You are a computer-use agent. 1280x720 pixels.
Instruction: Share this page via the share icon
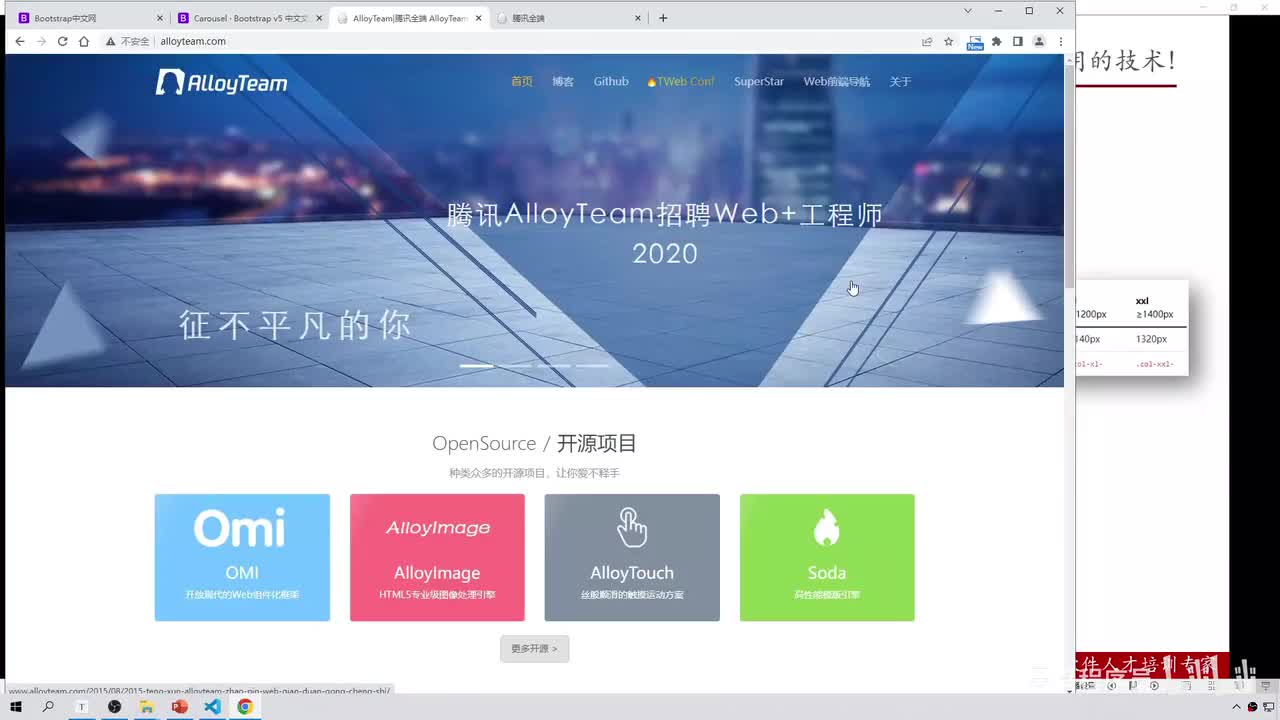tap(927, 41)
